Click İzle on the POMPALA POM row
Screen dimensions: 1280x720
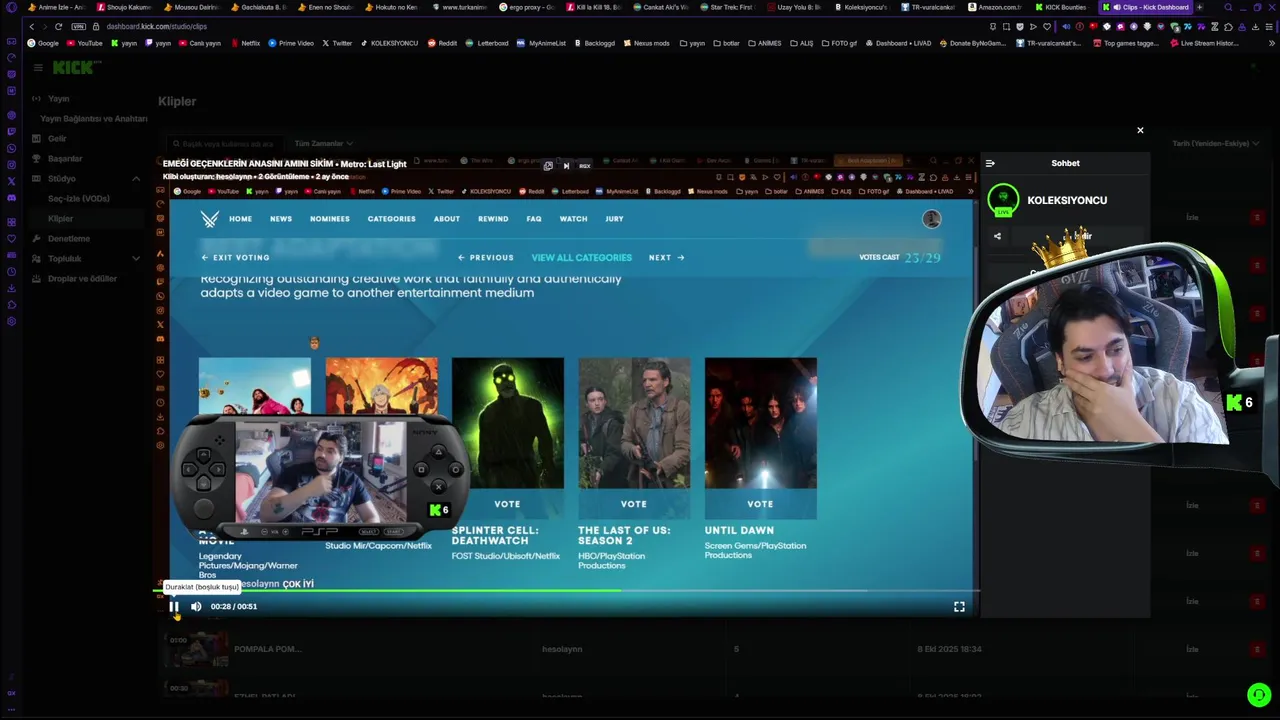[x=1192, y=649]
